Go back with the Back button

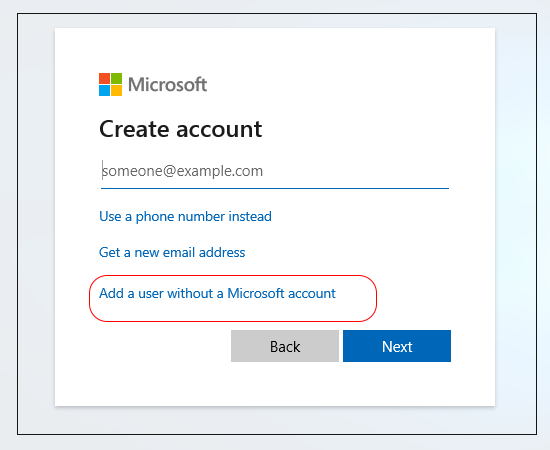coord(285,346)
